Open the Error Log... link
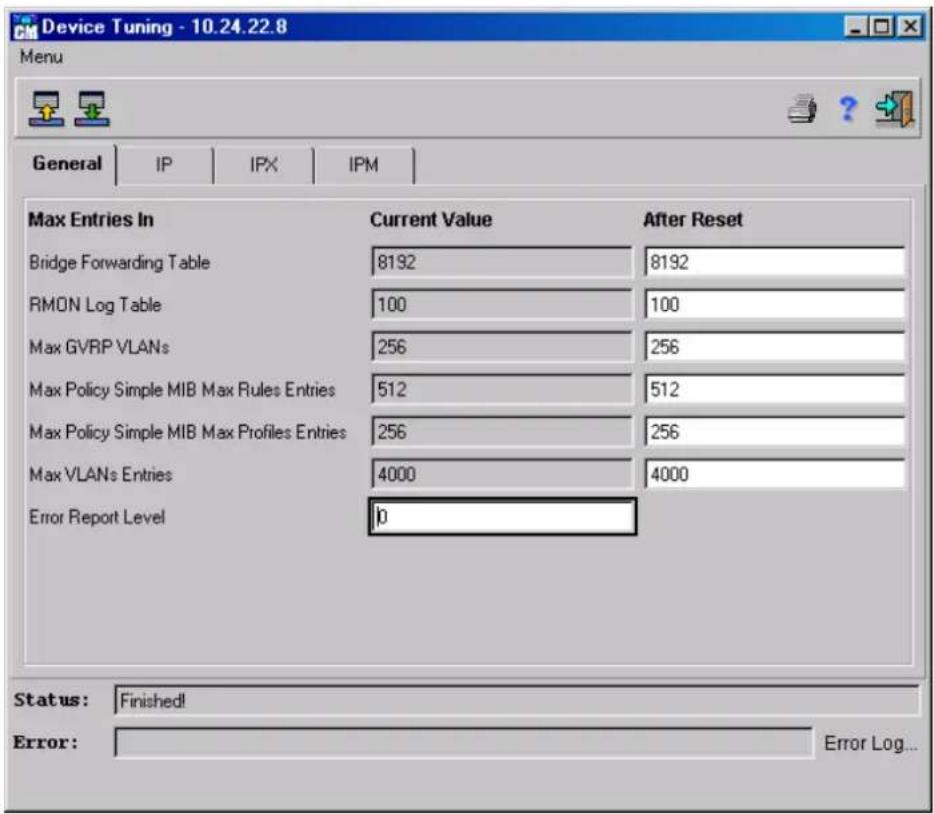The height and width of the screenshot is (814, 934). point(870,743)
